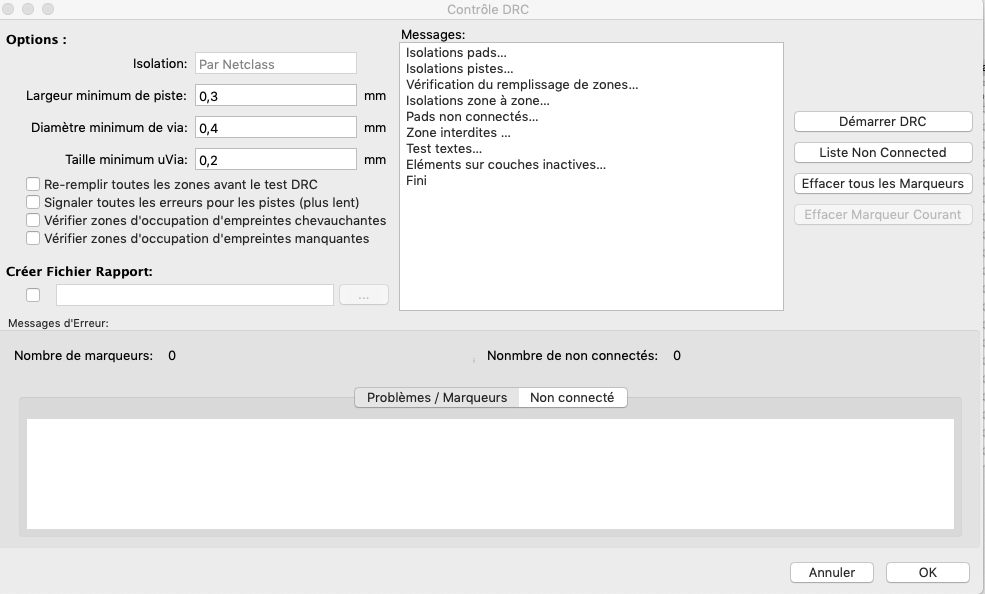Cancel the dialog with Annuler
The height and width of the screenshot is (594, 985).
831,573
